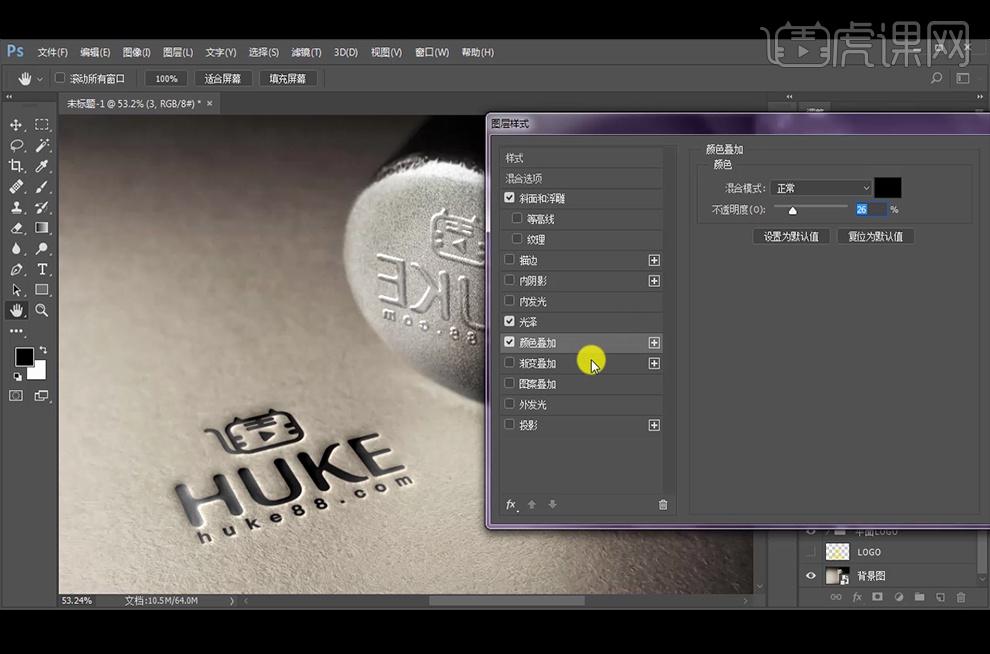Add another 内阴影 effect with plus
This screenshot has width=990, height=654.
click(654, 281)
